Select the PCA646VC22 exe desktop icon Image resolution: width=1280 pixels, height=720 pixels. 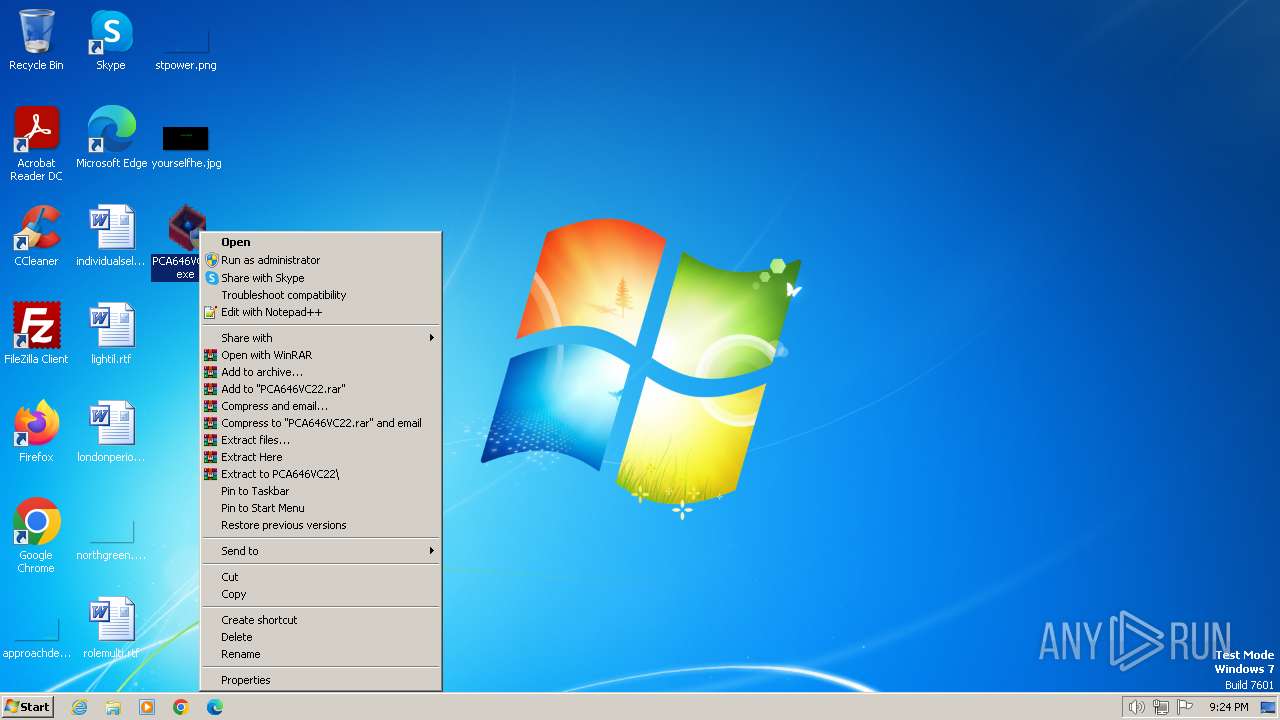click(178, 242)
